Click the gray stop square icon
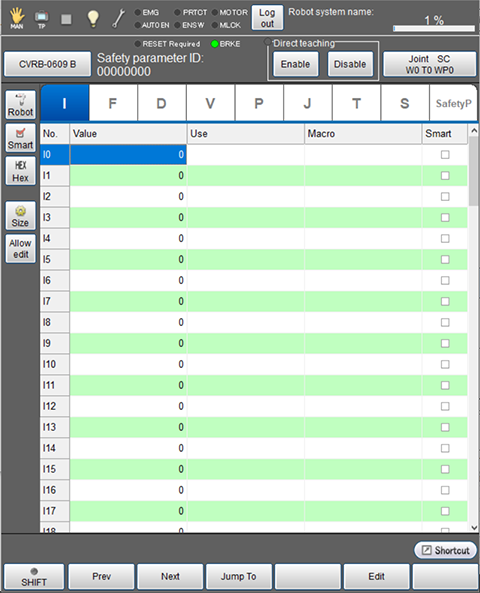 (66, 19)
